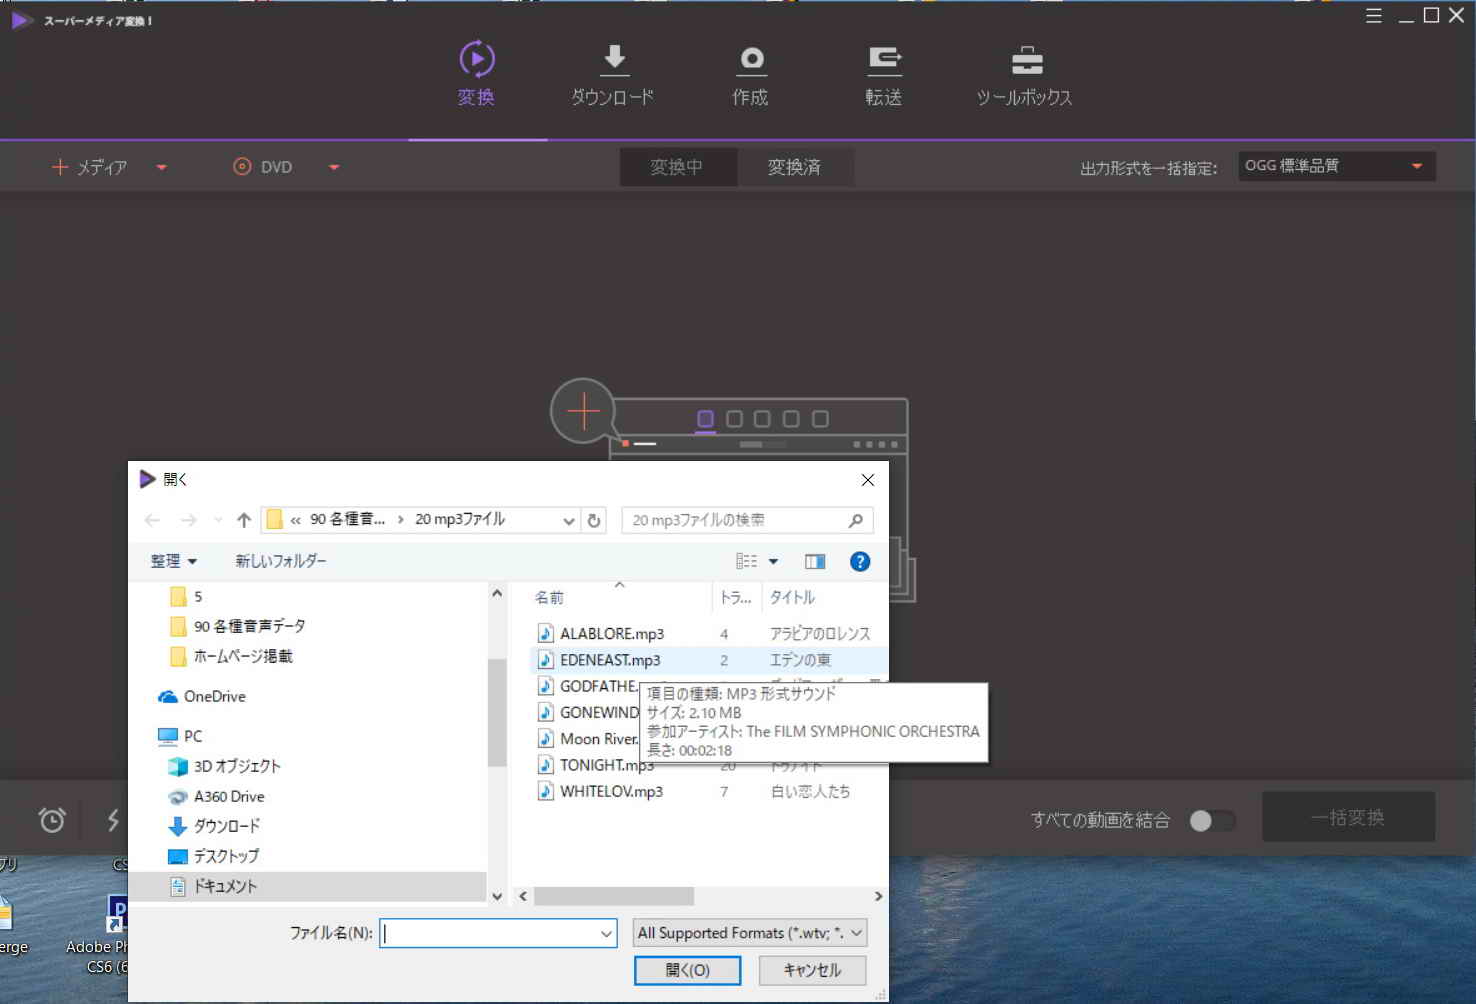Expand the dropdown arrow next to メディア
The height and width of the screenshot is (1004, 1476).
pos(162,168)
